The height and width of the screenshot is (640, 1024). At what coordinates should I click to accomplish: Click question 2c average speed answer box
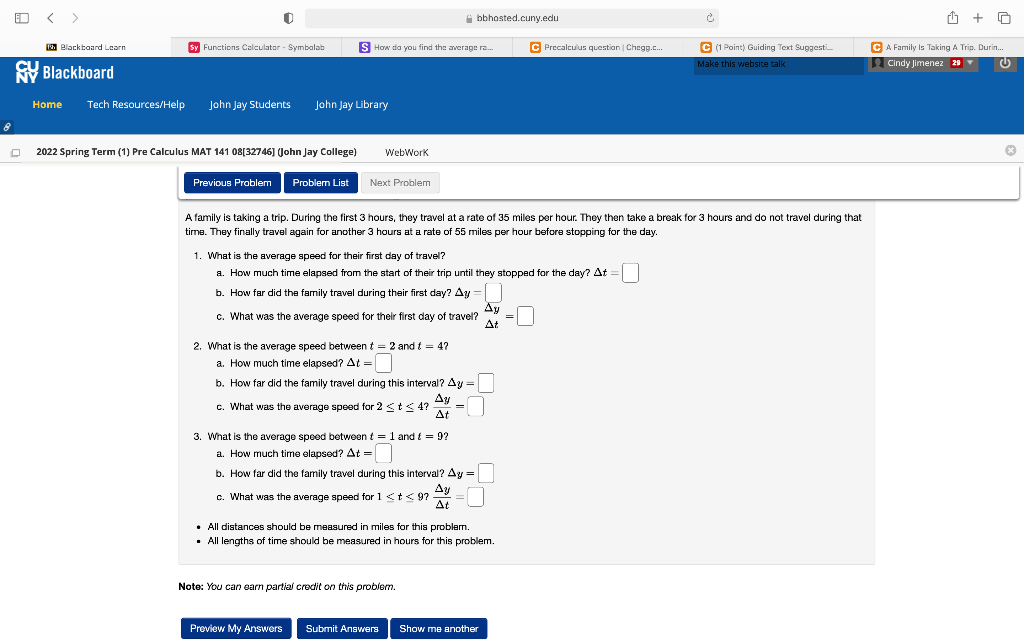pyautogui.click(x=475, y=406)
